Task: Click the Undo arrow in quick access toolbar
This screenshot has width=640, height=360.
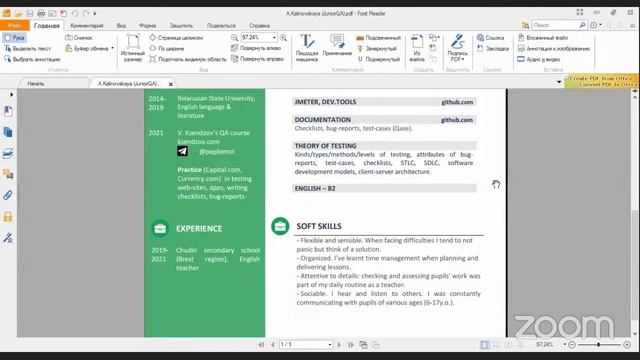Action: coord(75,13)
